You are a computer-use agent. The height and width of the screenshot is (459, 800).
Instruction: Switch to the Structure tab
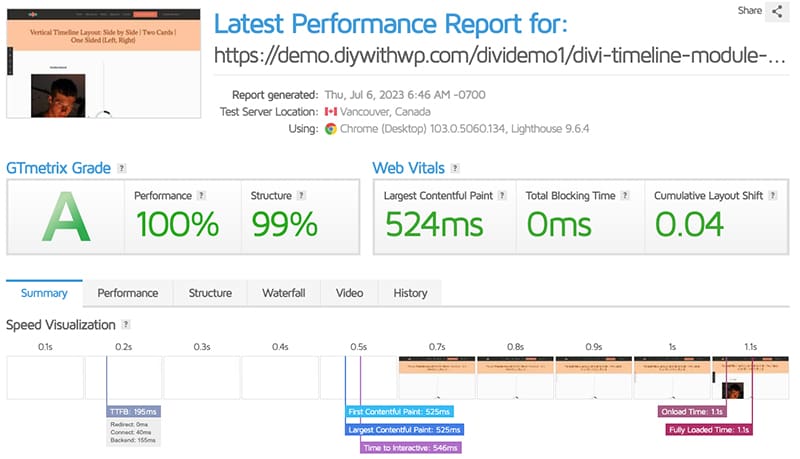coord(210,293)
